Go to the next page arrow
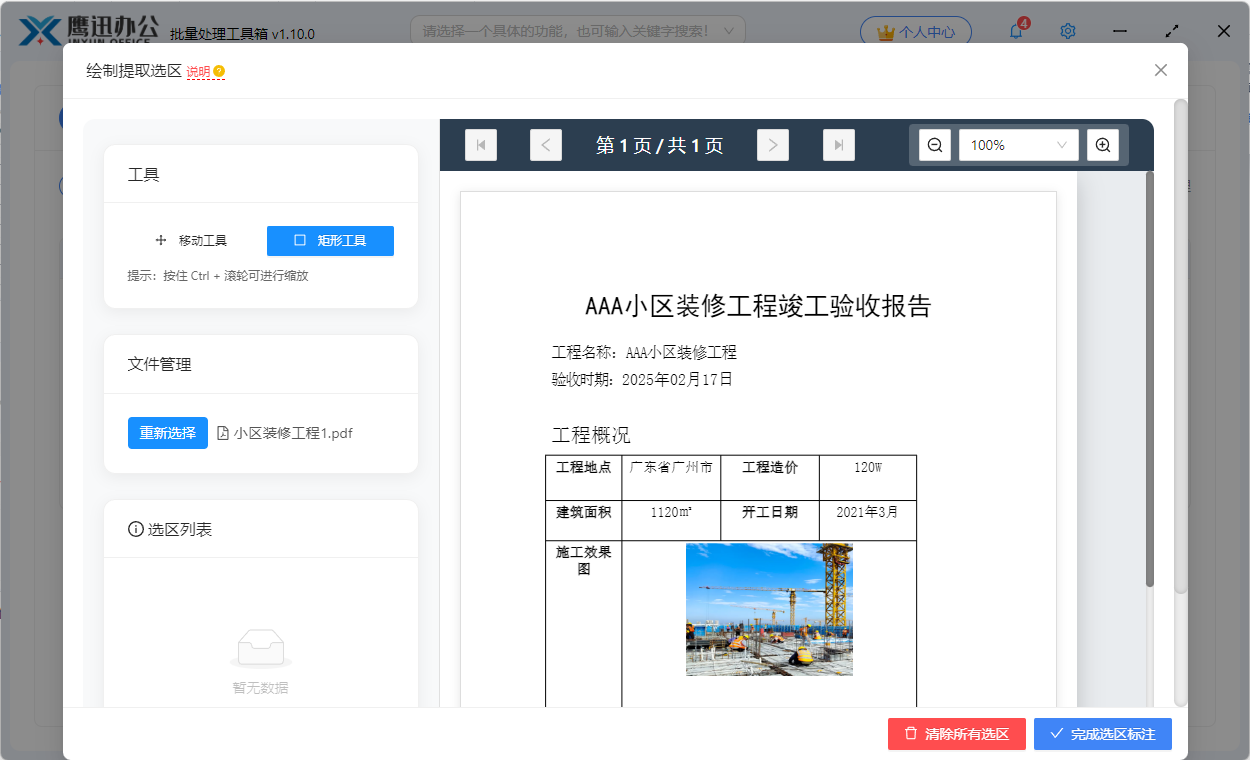The height and width of the screenshot is (760, 1250). pyautogui.click(x=772, y=144)
